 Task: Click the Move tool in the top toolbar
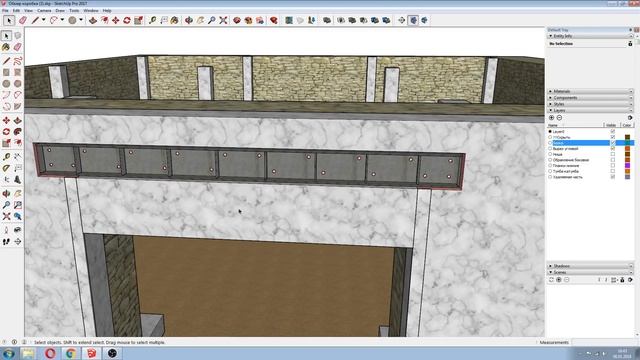pyautogui.click(x=116, y=20)
